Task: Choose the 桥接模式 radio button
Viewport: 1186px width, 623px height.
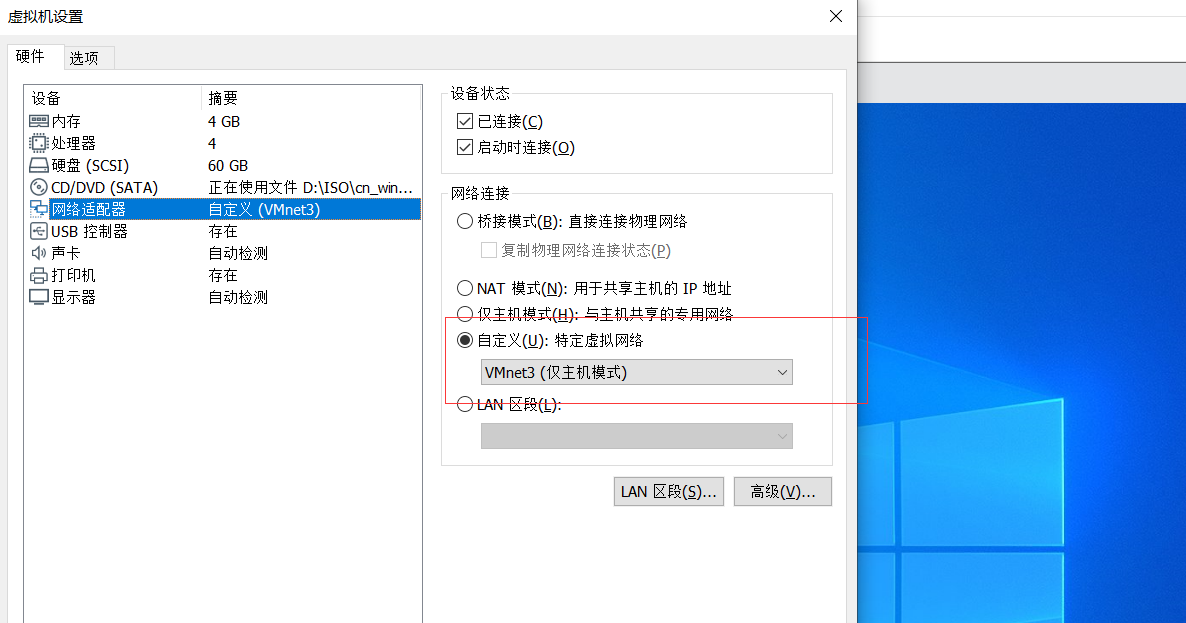Action: click(x=465, y=222)
